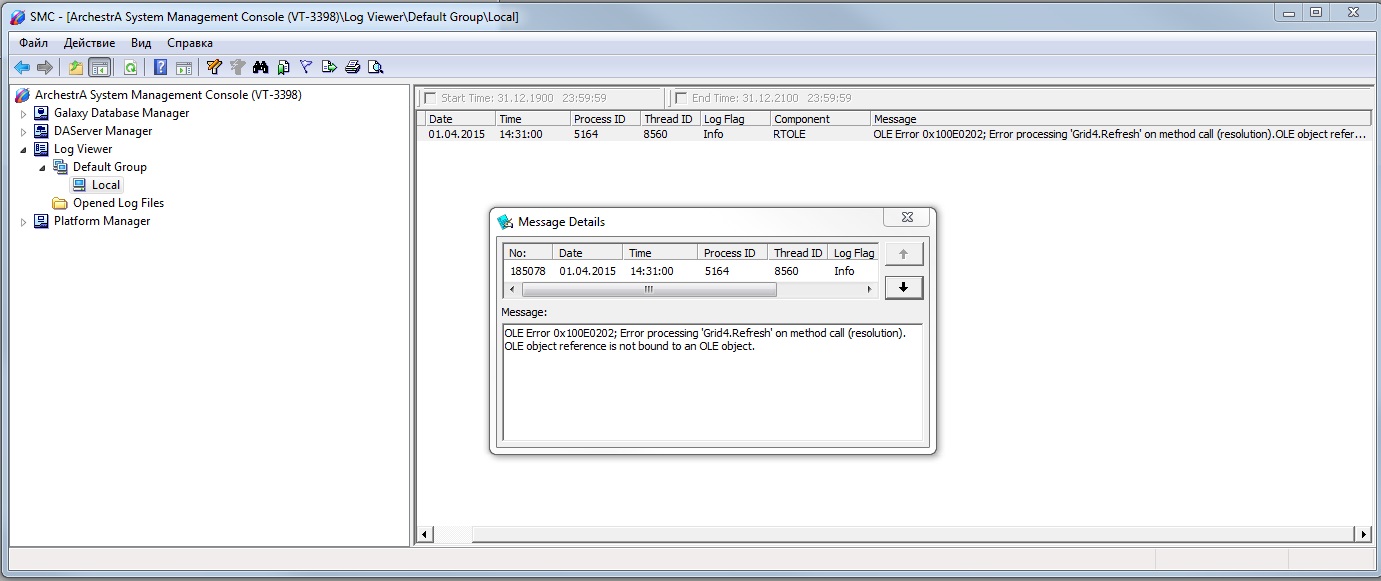Enable the End Time checkbox
1381x581 pixels.
[x=681, y=98]
